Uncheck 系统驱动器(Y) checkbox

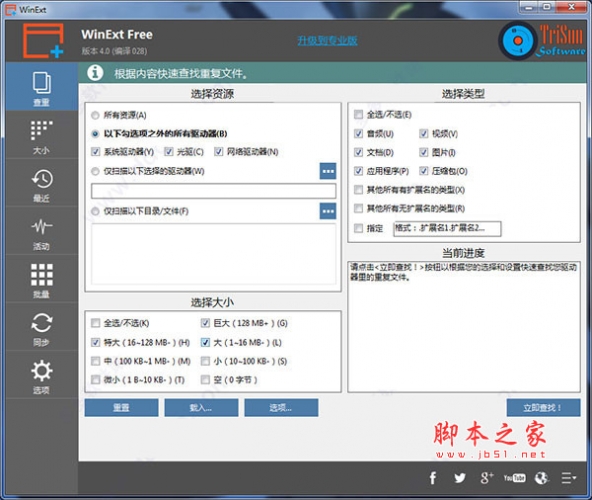tap(96, 152)
